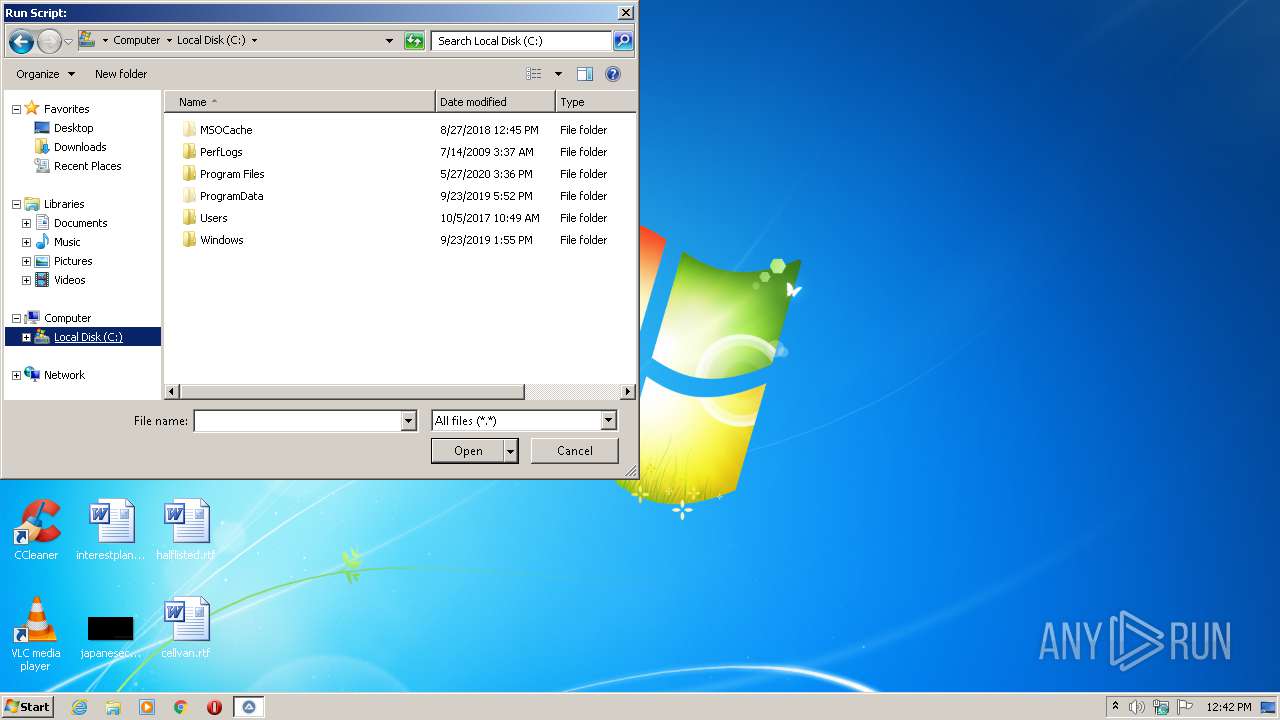Expand the Videos library node
Viewport: 1280px width, 720px height.
point(26,280)
